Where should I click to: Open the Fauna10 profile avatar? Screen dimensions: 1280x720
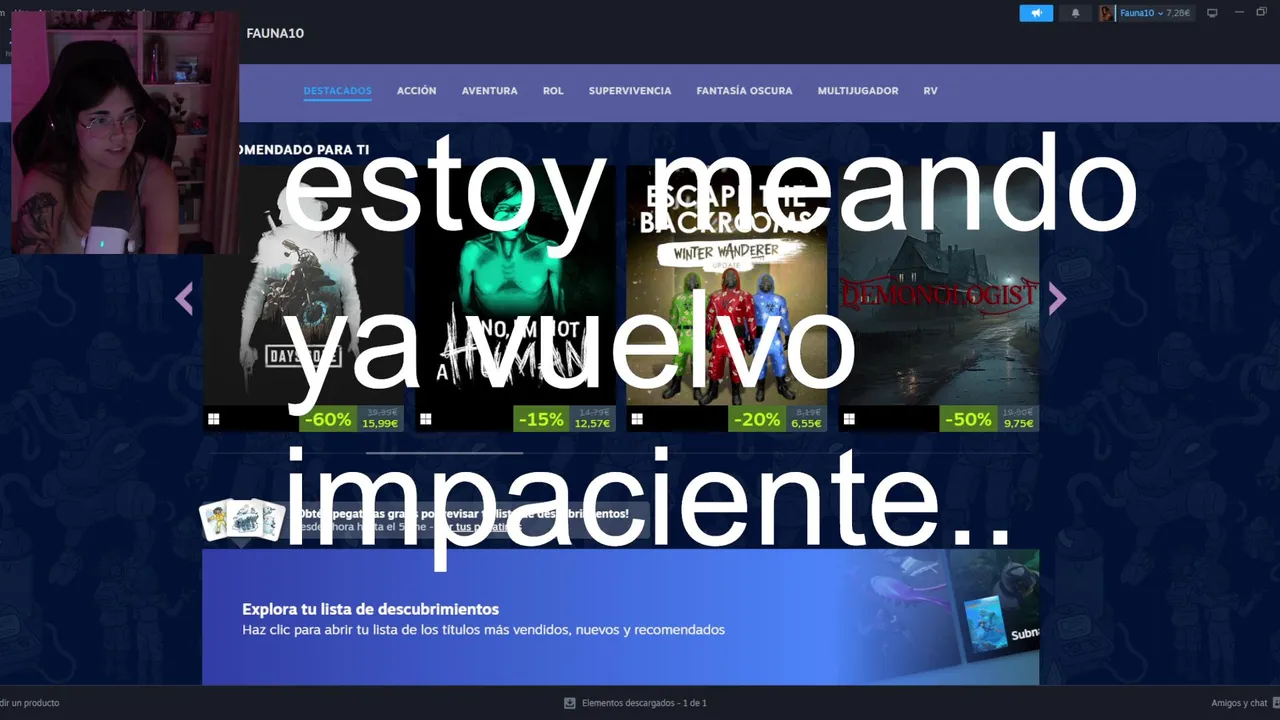[x=1107, y=13]
